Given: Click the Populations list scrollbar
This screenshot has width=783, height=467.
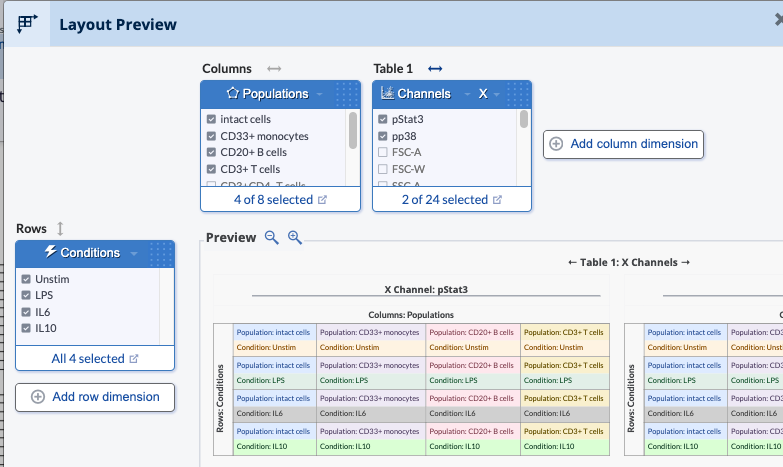Looking at the screenshot, I should 353,129.
